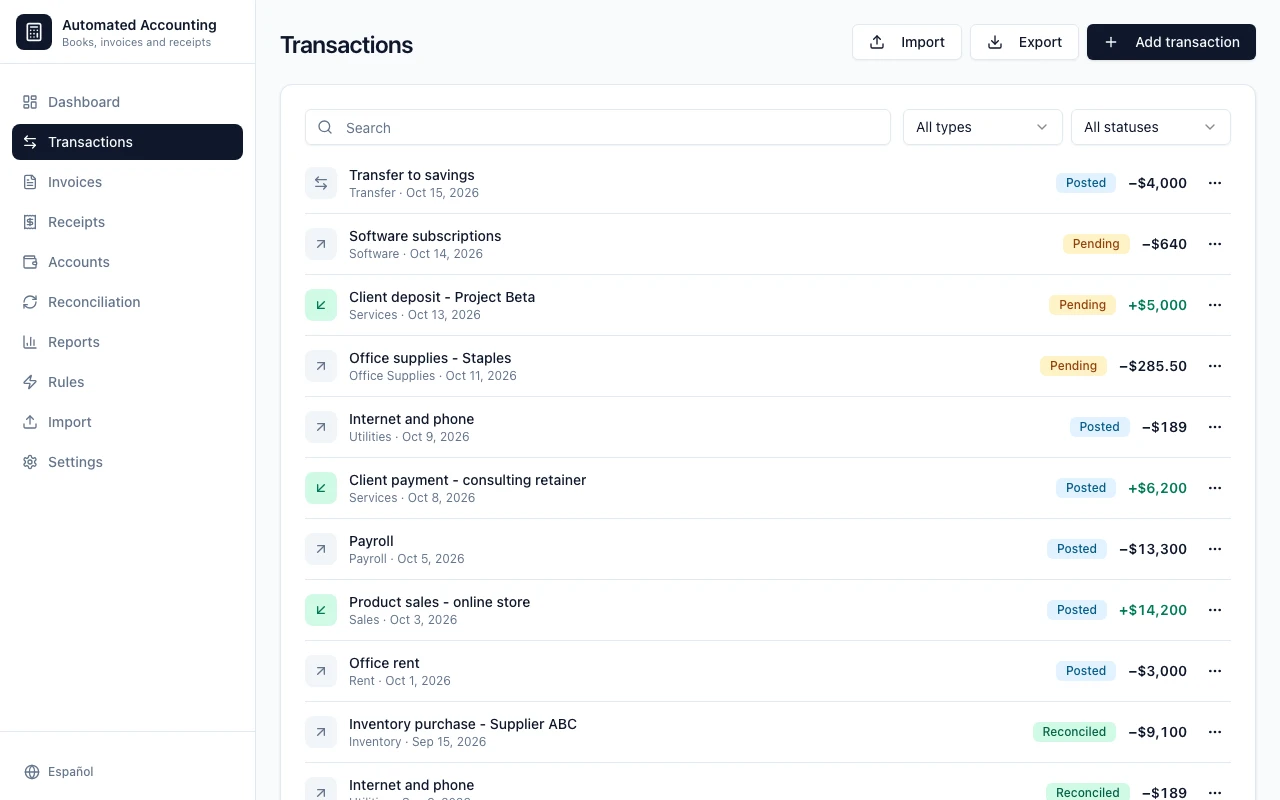This screenshot has width=1280, height=800.
Task: Click the −$13,300 Payroll amount
Action: pyautogui.click(x=1153, y=549)
